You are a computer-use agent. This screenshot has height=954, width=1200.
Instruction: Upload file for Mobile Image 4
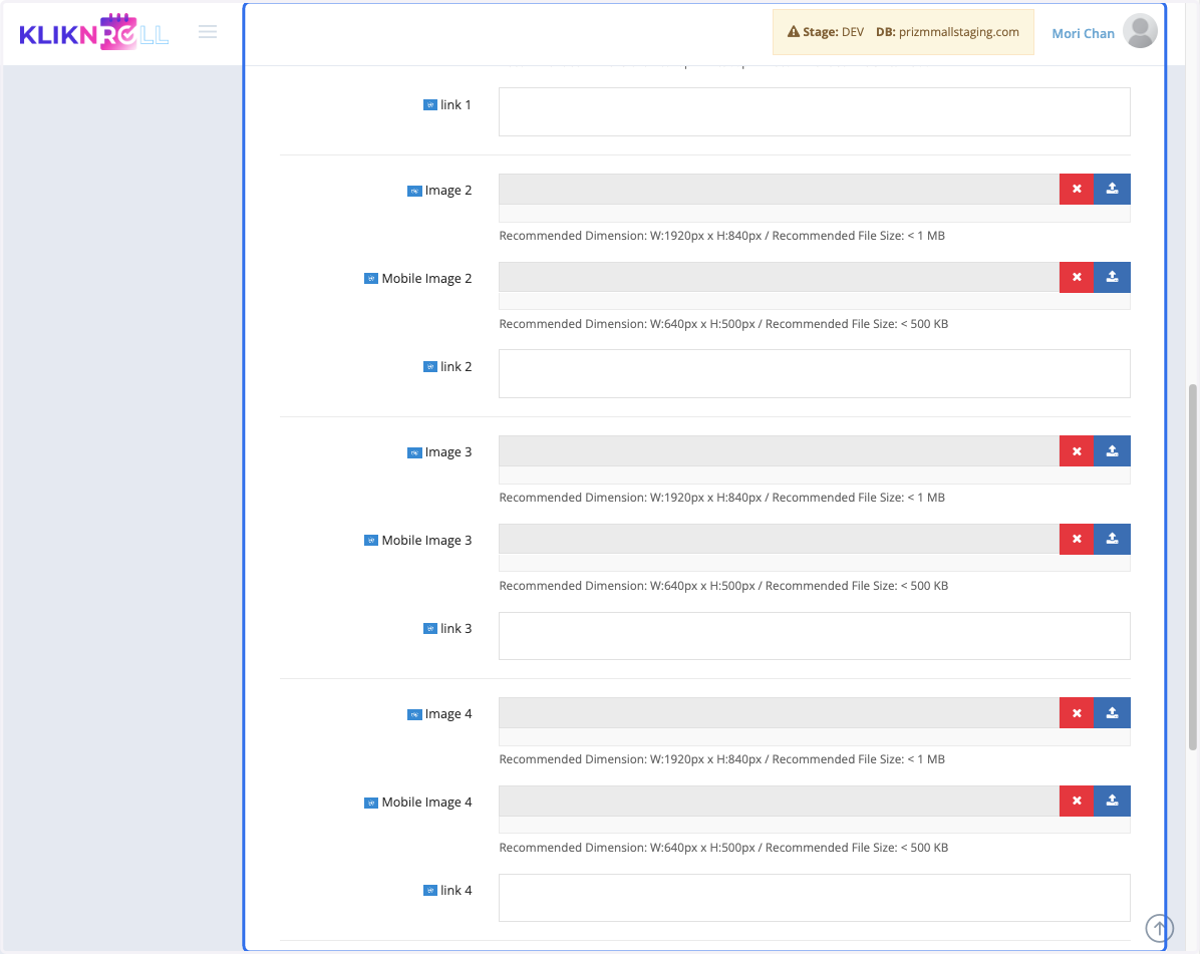[1112, 801]
